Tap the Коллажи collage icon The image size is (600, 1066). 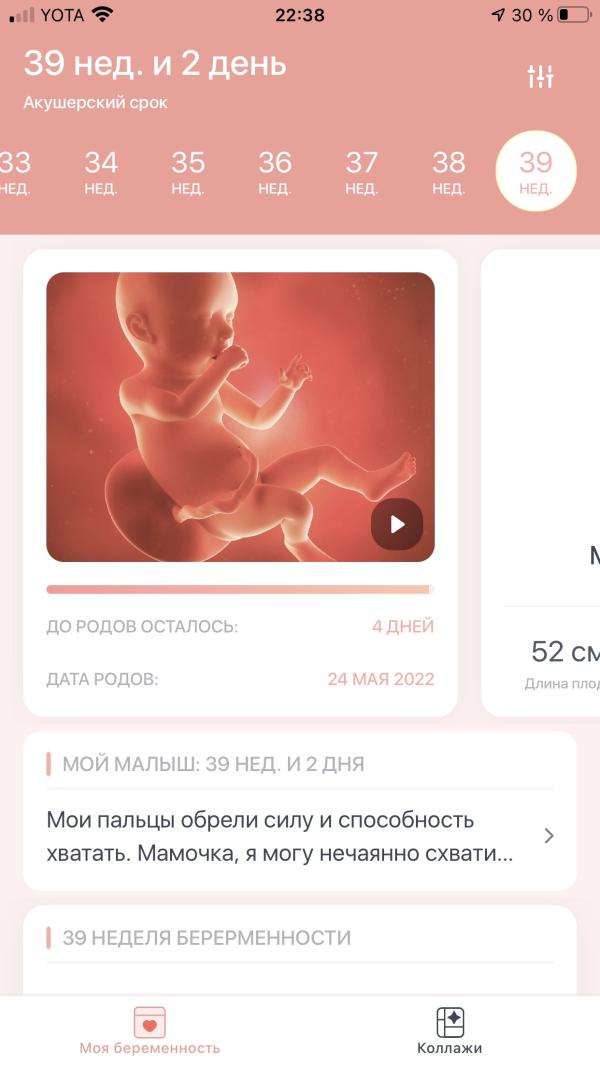click(x=450, y=1022)
